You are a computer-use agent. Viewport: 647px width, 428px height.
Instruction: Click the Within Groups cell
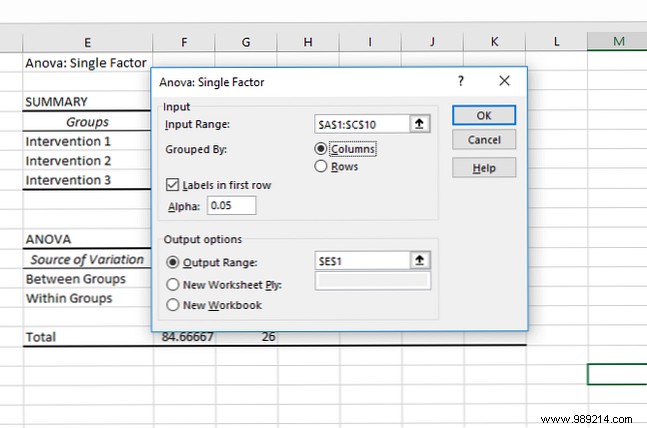pos(87,298)
